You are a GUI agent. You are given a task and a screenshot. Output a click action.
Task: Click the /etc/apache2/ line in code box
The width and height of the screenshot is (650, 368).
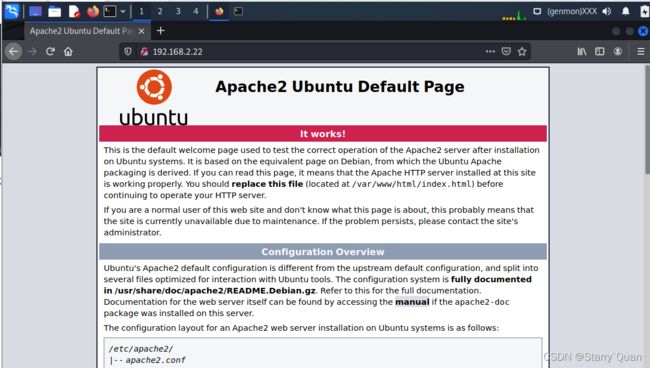[141, 349]
